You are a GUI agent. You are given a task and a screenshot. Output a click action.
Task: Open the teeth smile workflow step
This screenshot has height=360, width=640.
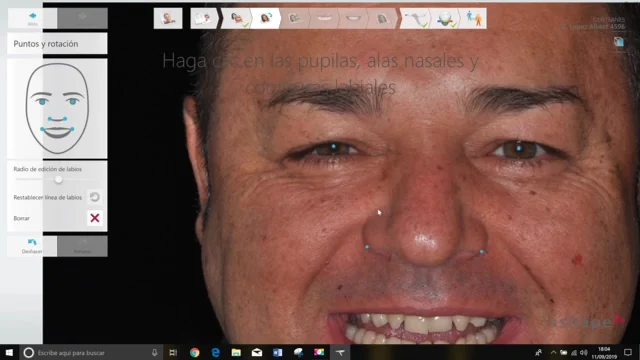(x=324, y=18)
